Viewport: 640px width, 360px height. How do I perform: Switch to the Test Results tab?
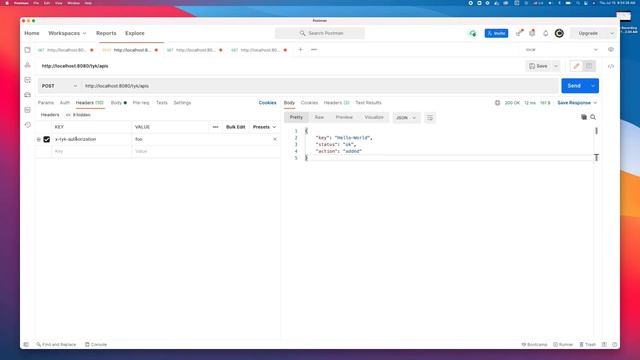[368, 103]
